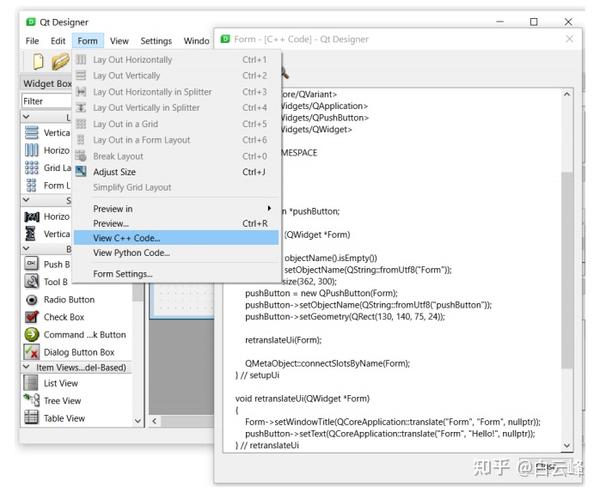
Task: Select the Command Link Button icon
Action: [x=31, y=335]
